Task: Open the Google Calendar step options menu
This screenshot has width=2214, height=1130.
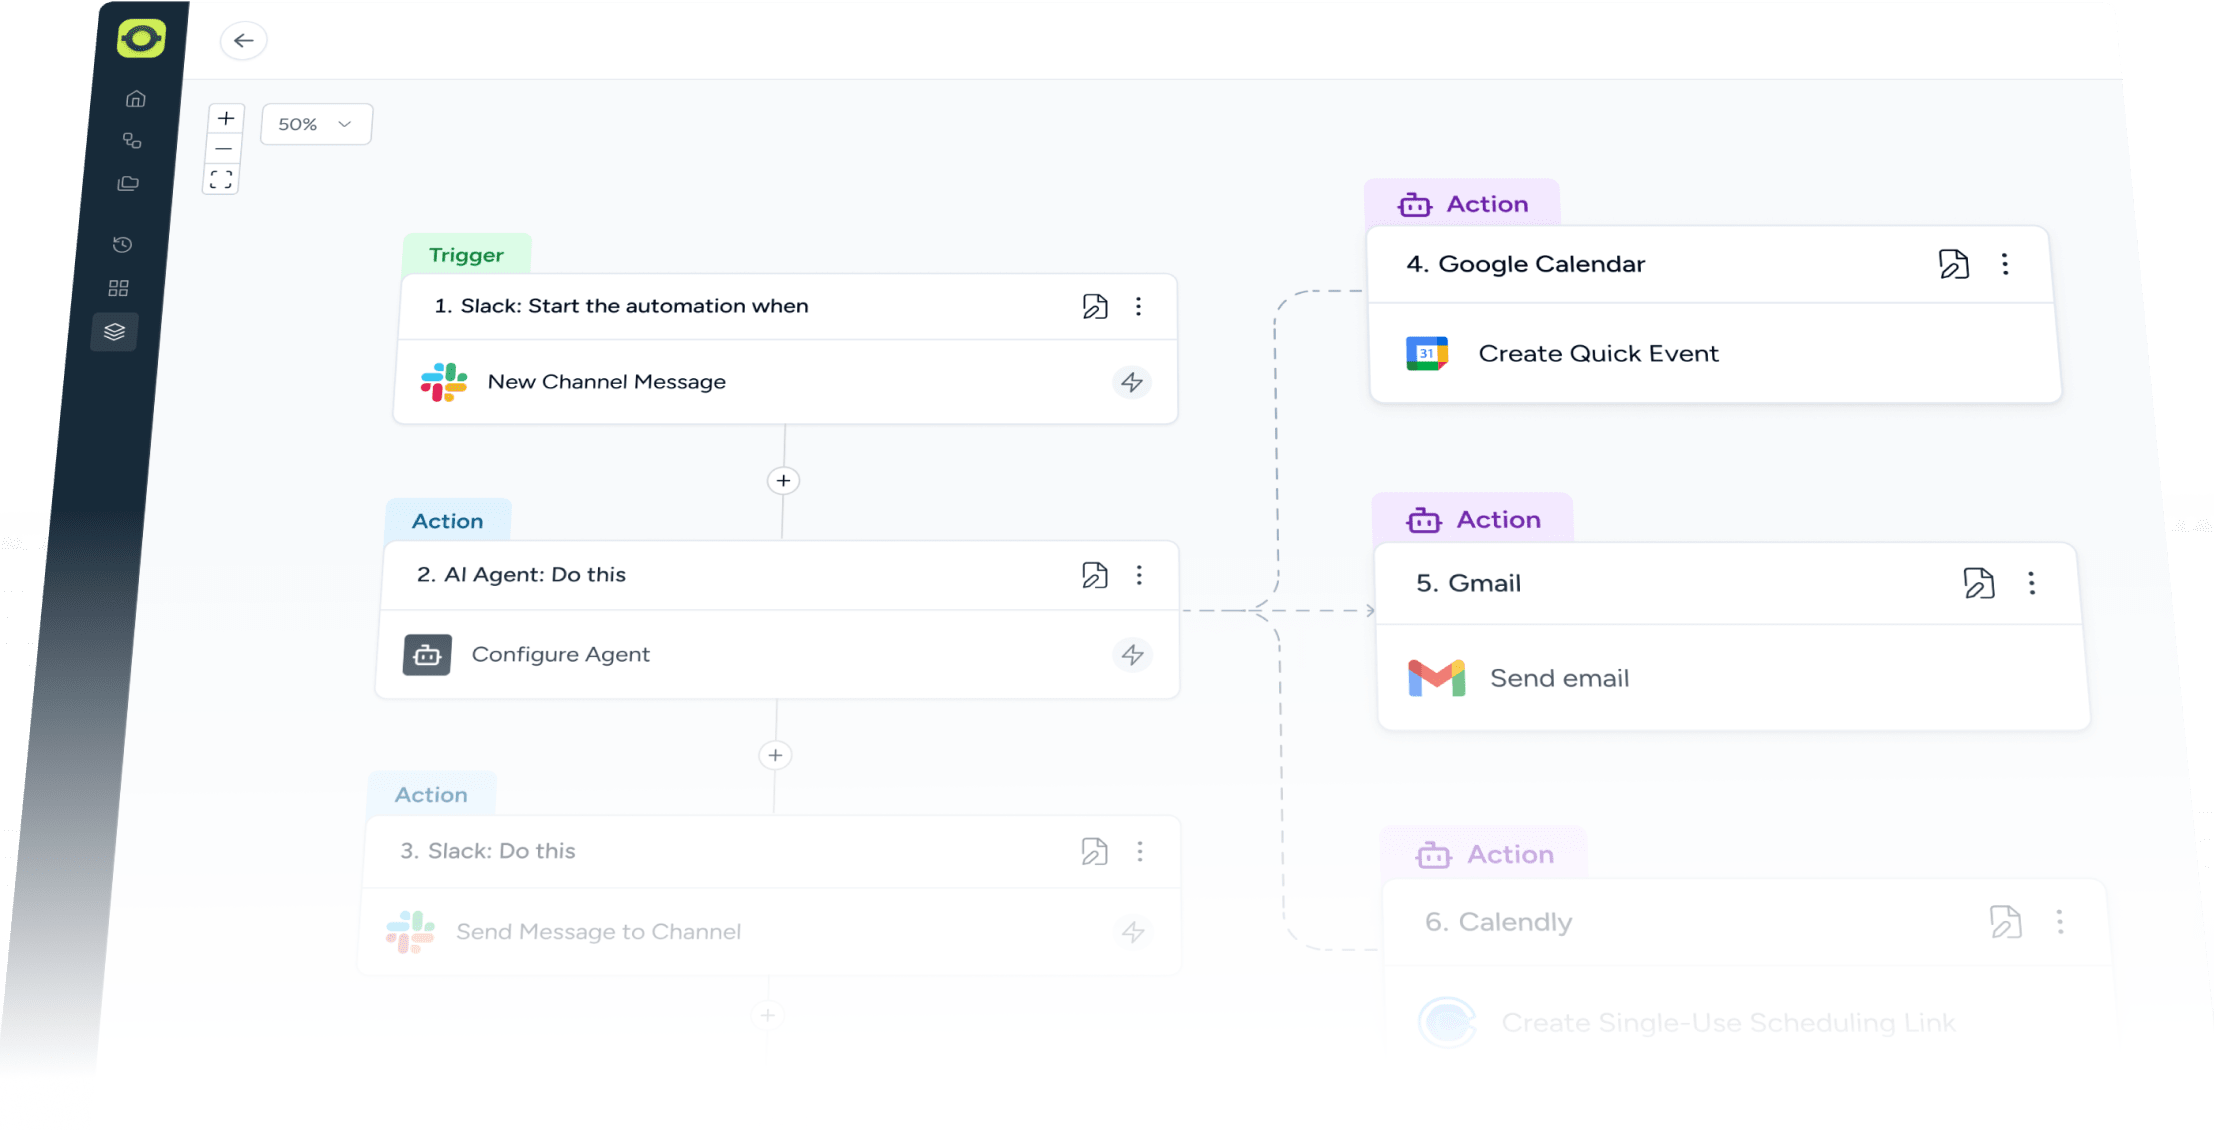Action: [x=2005, y=264]
